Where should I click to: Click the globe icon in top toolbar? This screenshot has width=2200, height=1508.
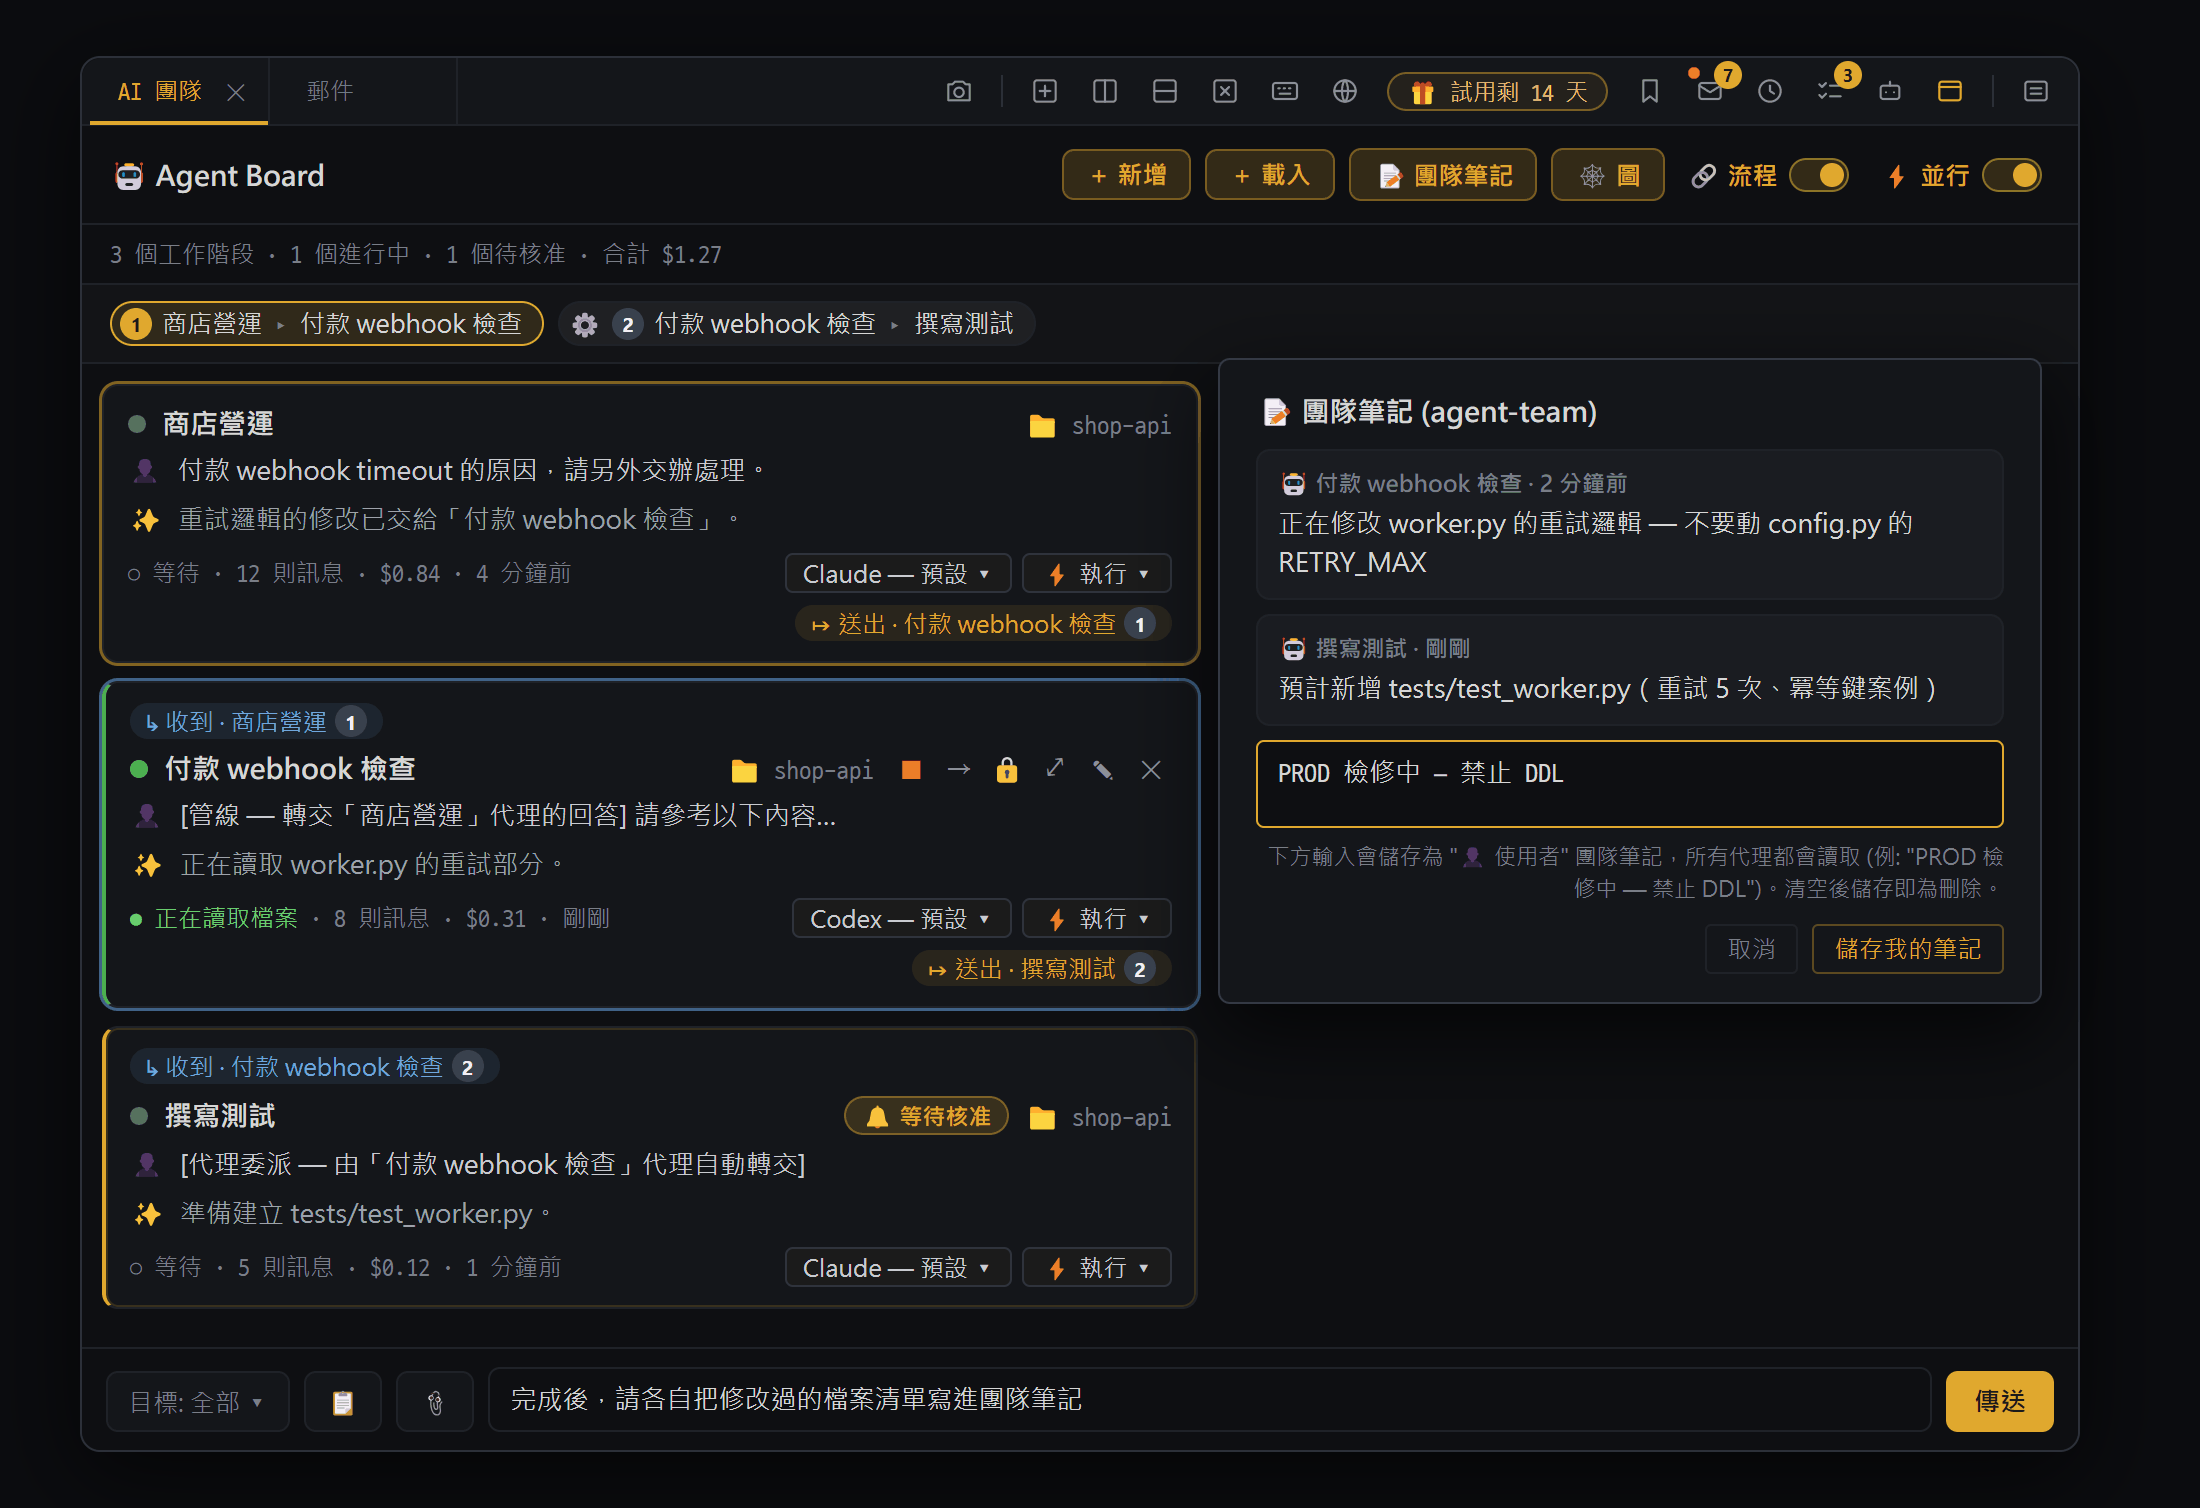[1344, 92]
